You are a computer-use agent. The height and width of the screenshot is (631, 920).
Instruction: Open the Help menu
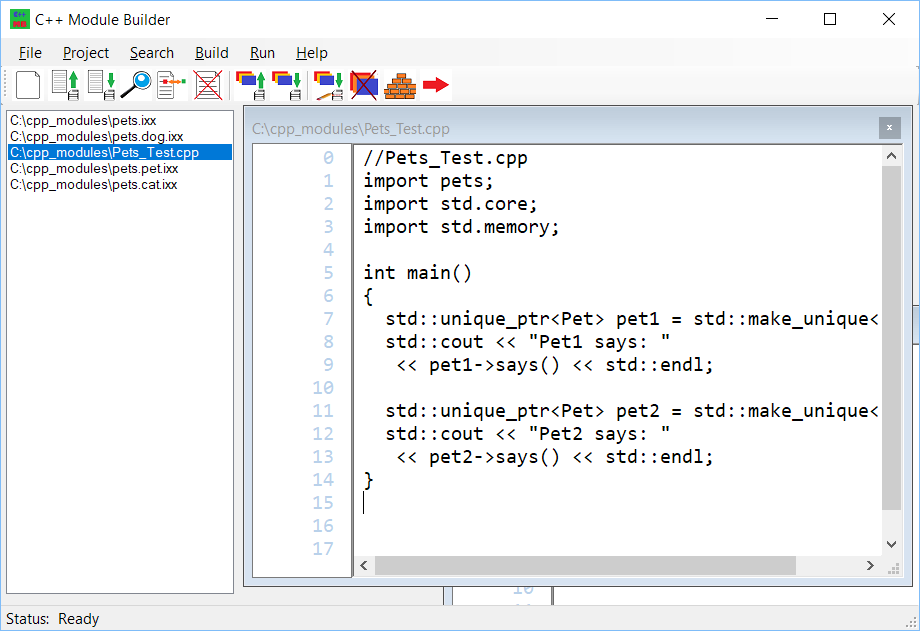tap(312, 53)
